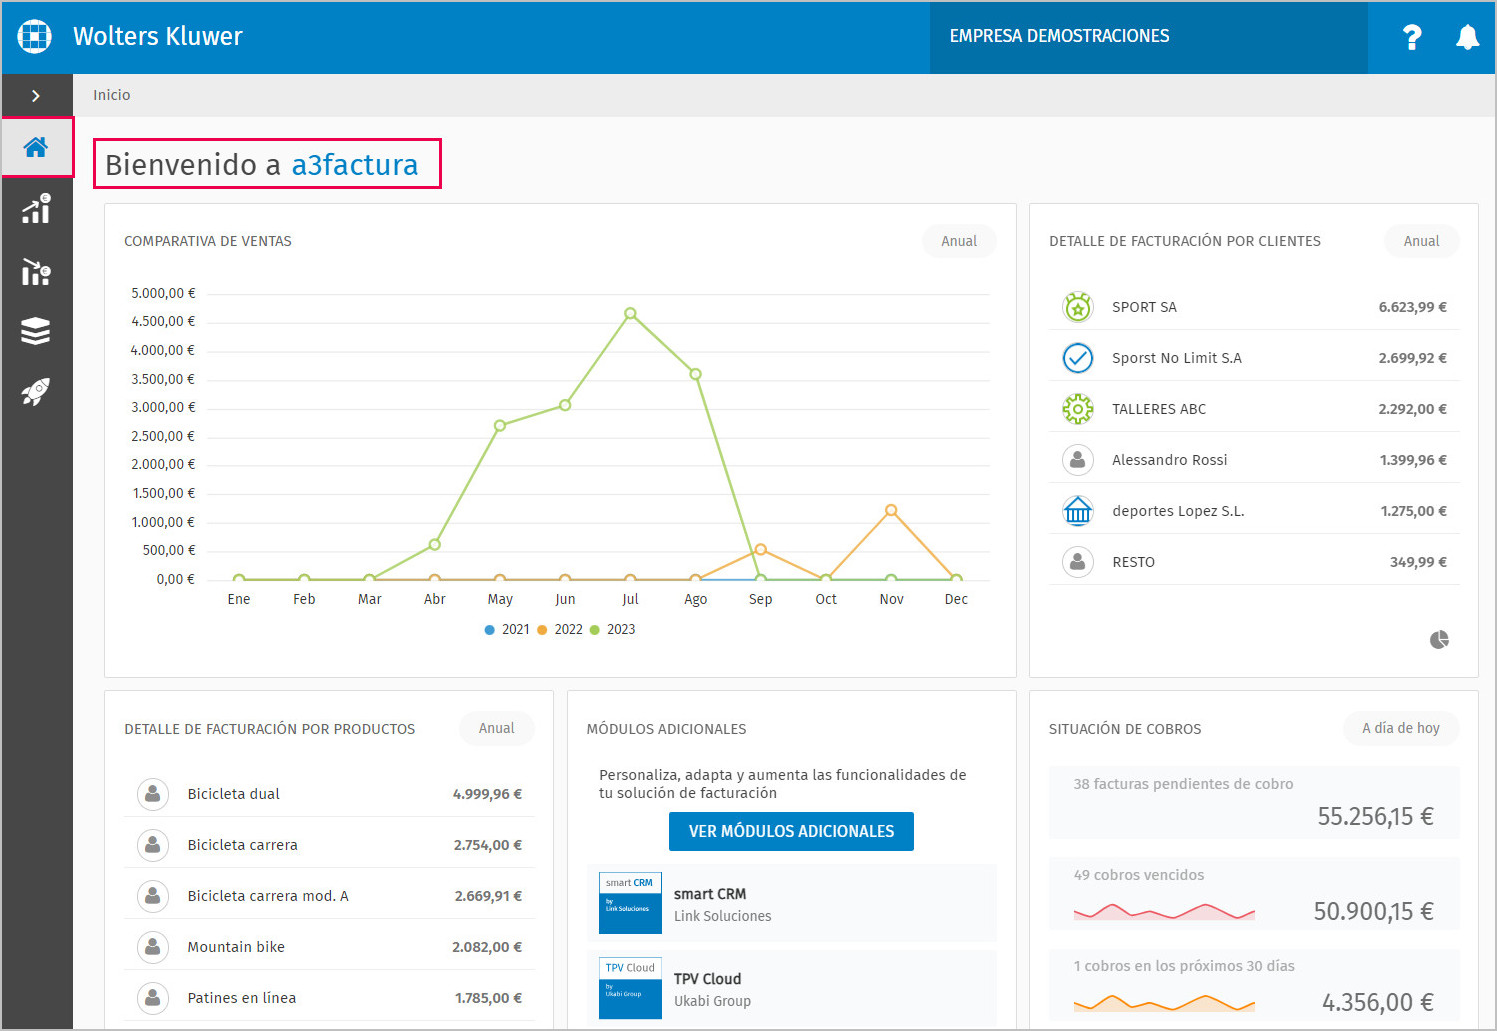Toggle the 2022 series in chart legend
The width and height of the screenshot is (1497, 1031).
coord(560,630)
